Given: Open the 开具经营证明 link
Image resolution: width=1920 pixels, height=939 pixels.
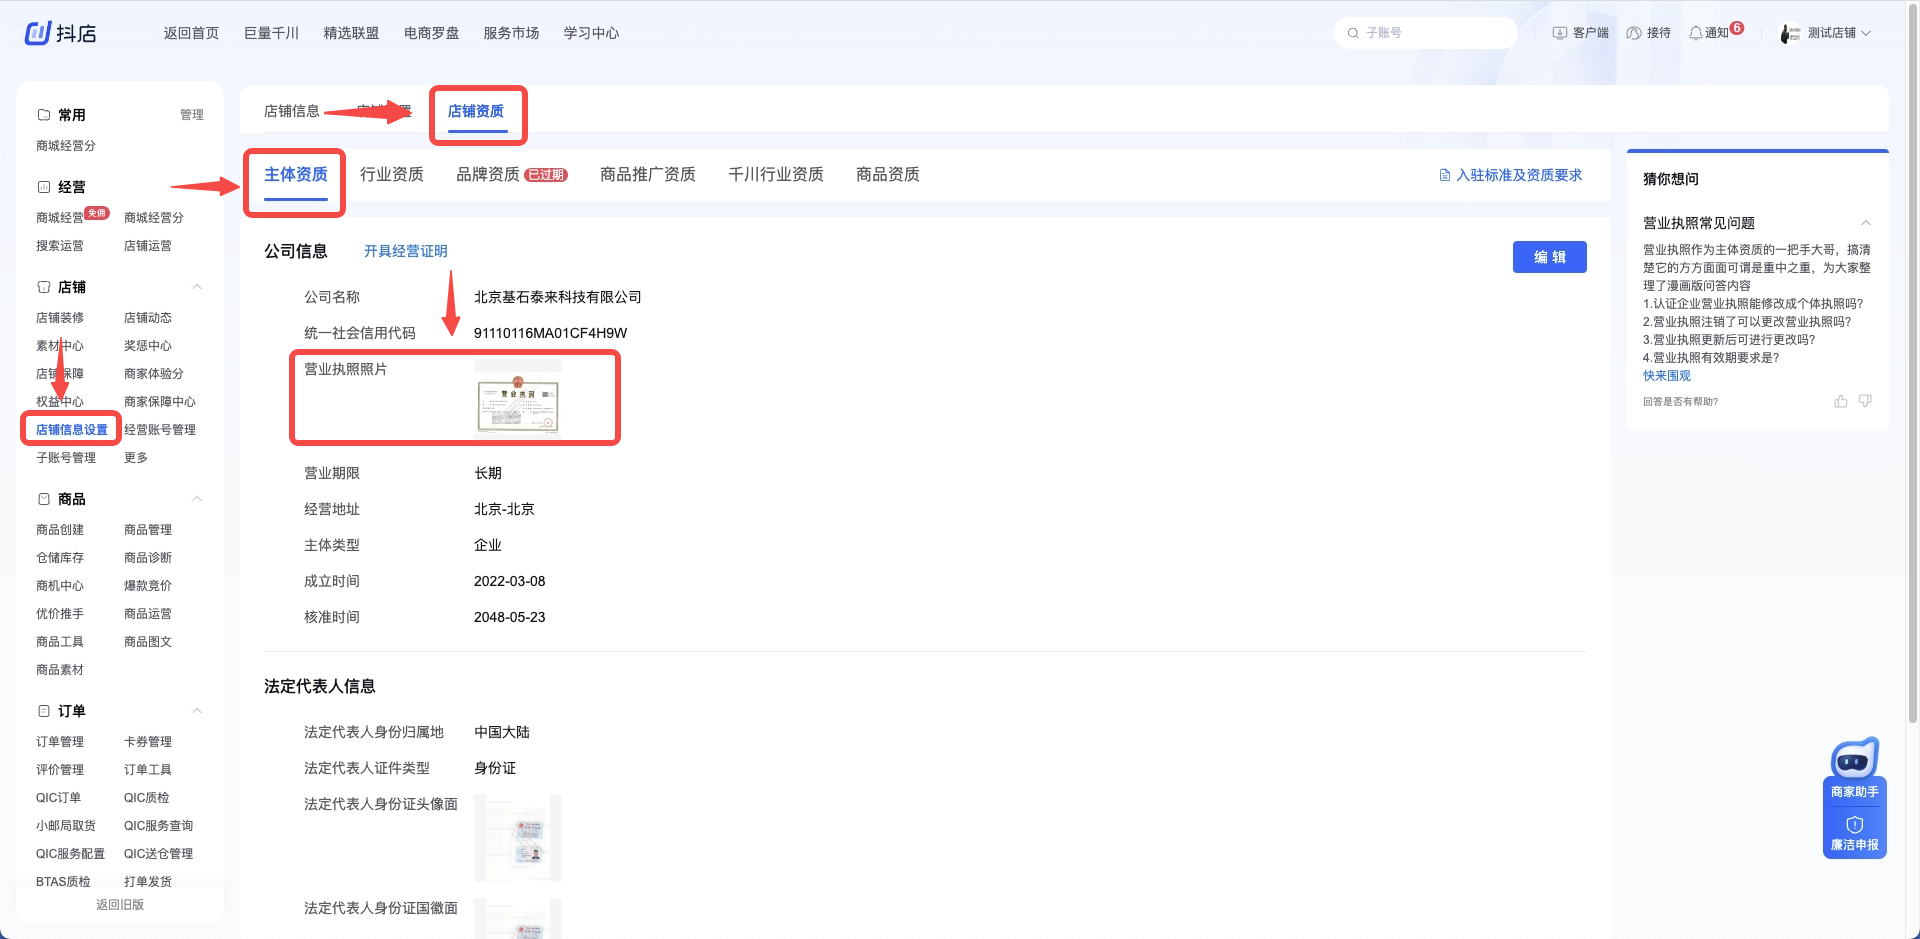Looking at the screenshot, I should pyautogui.click(x=405, y=251).
